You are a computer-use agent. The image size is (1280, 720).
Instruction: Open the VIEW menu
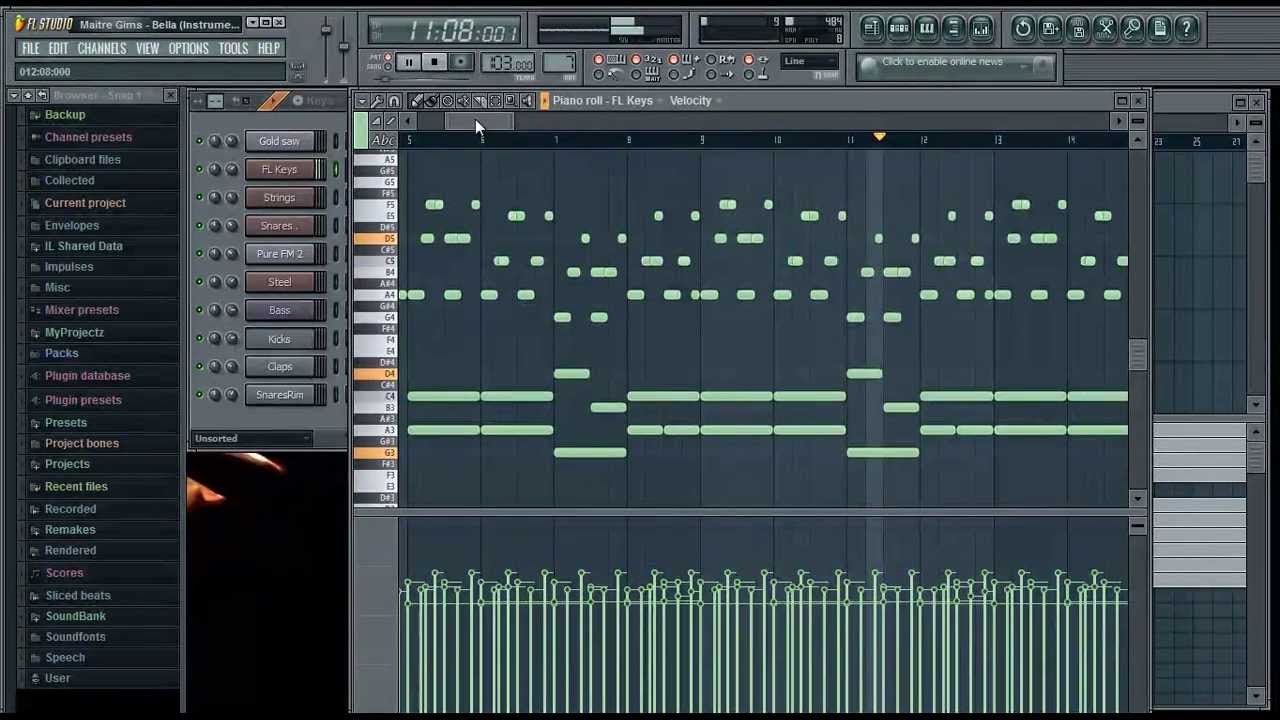tap(147, 48)
